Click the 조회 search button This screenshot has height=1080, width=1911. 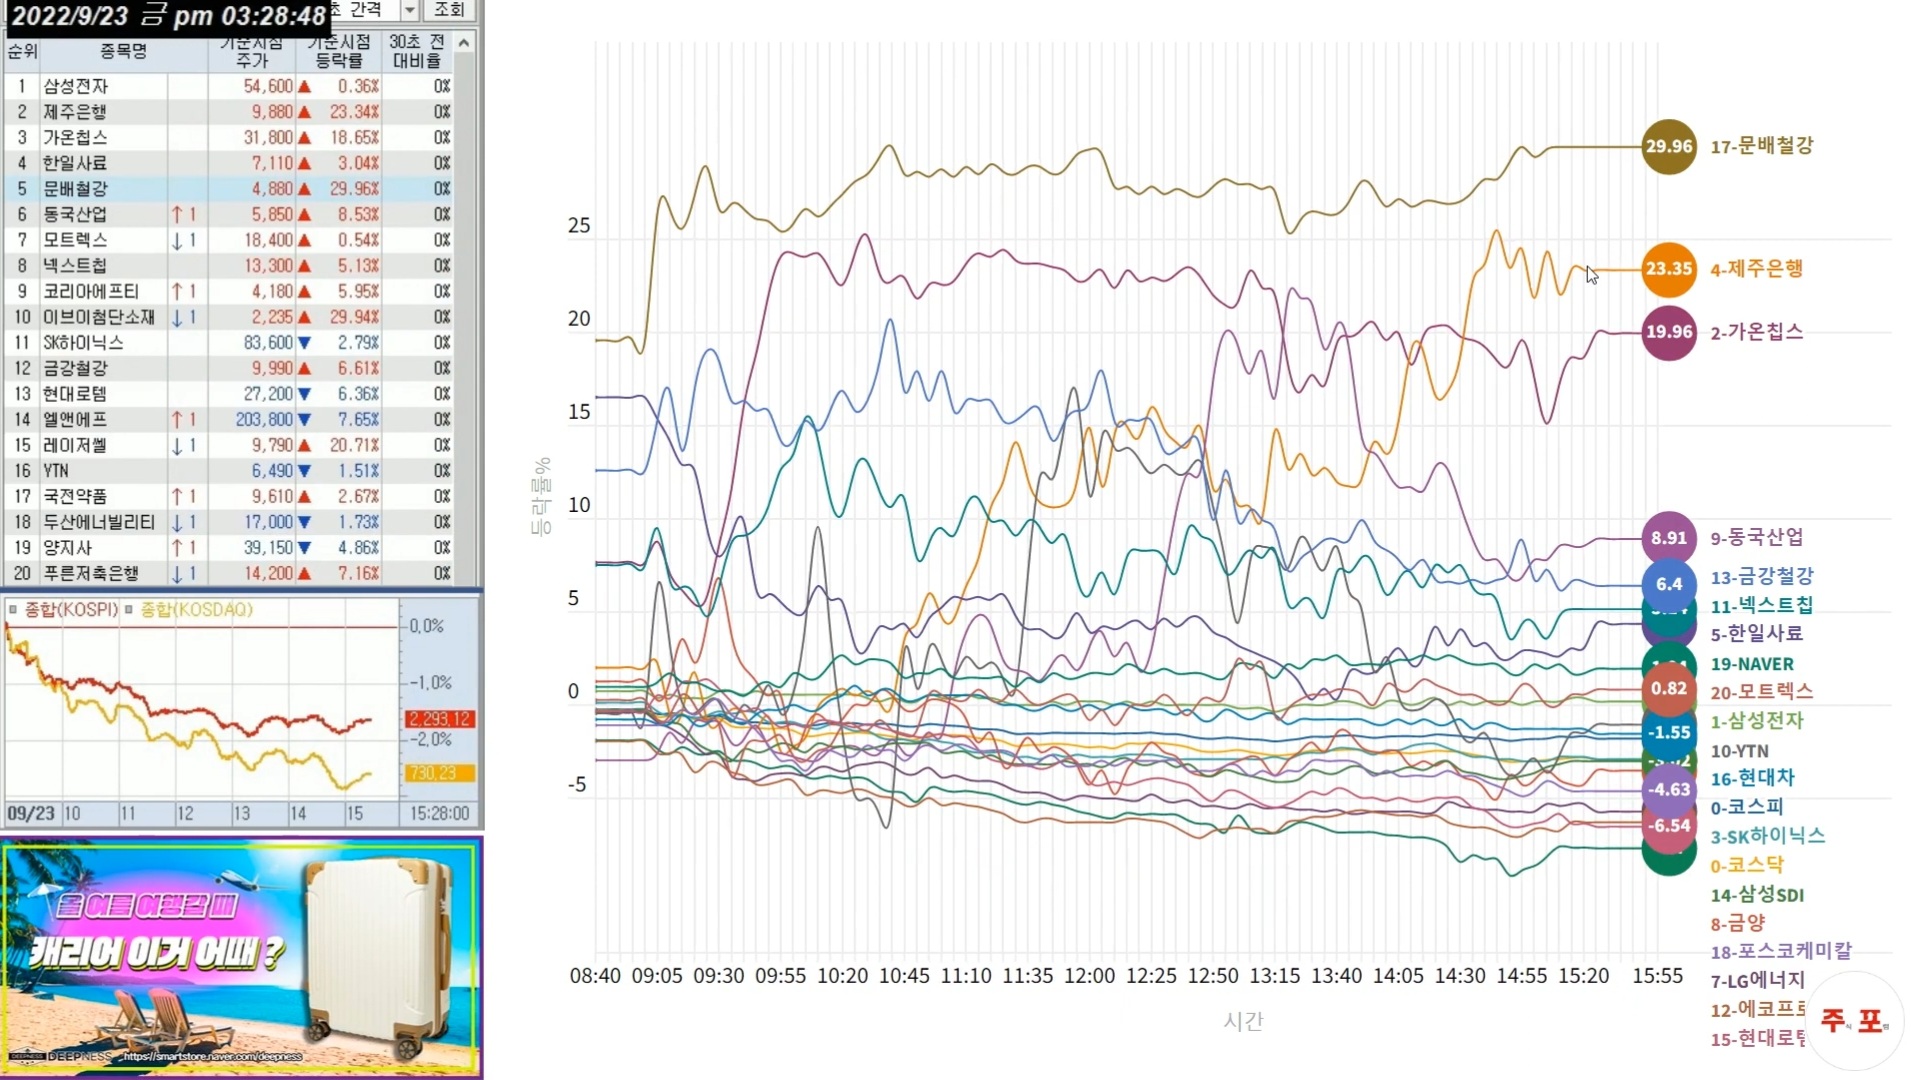click(449, 10)
